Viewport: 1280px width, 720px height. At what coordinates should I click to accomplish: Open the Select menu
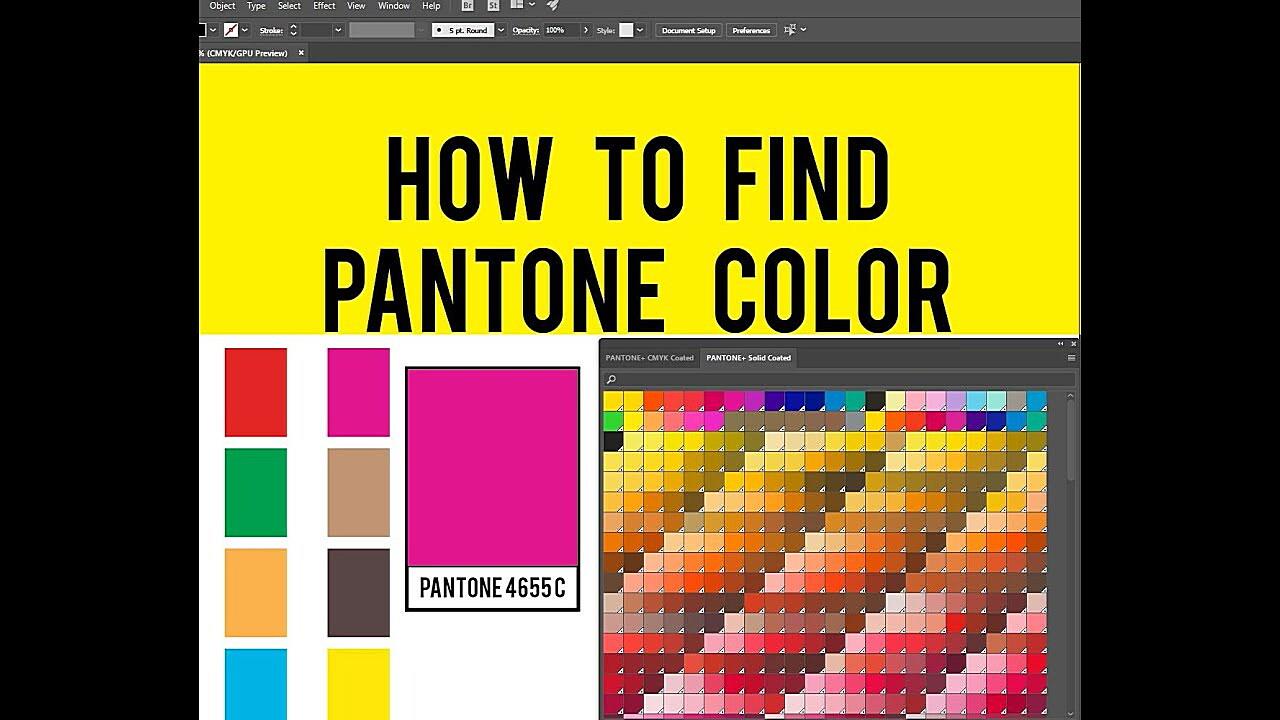pyautogui.click(x=289, y=6)
